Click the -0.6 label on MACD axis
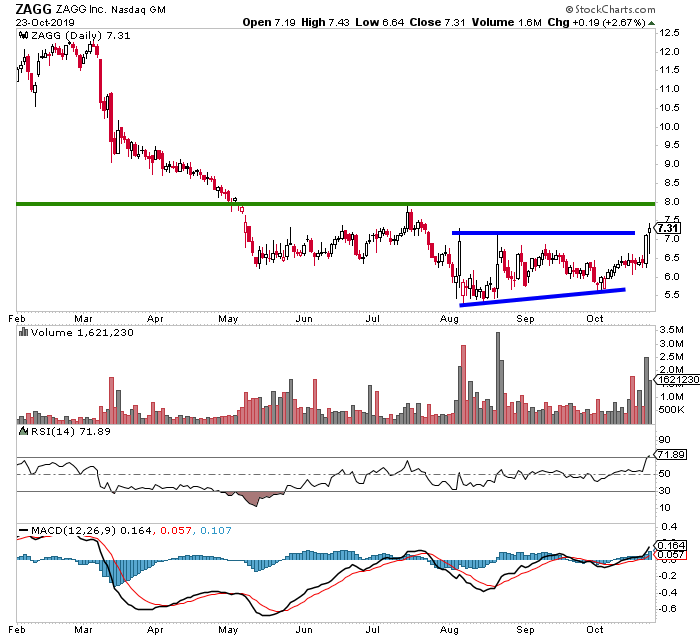 (667, 609)
